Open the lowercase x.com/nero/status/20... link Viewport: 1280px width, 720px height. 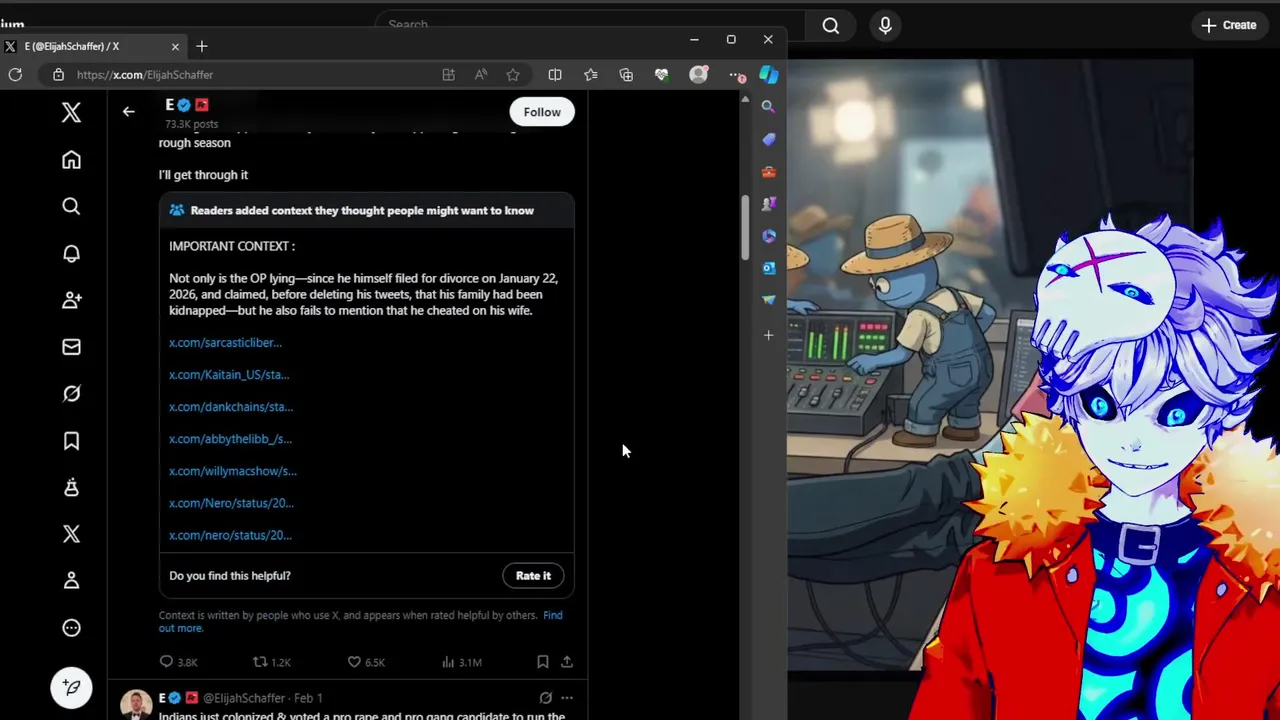(x=230, y=535)
